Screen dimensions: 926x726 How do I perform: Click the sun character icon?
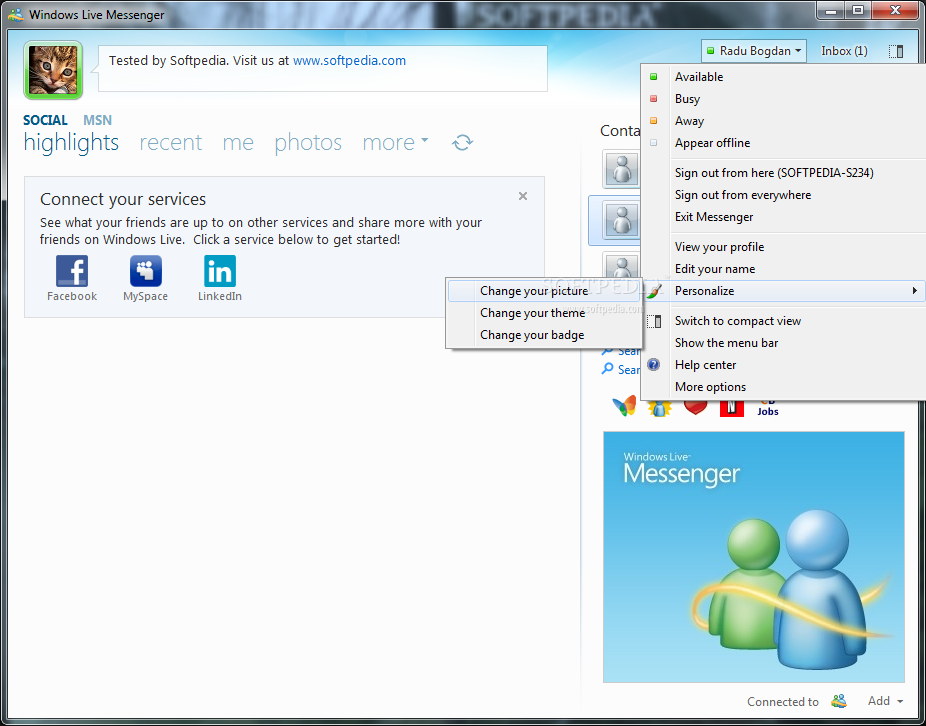660,408
